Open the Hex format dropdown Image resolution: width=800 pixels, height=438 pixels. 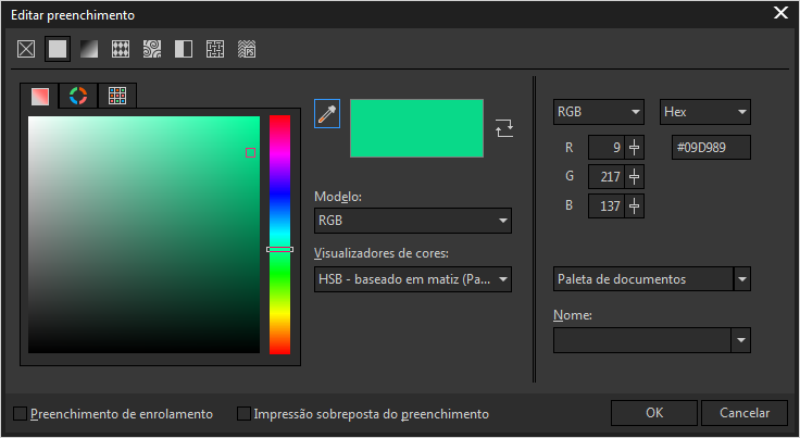click(705, 112)
